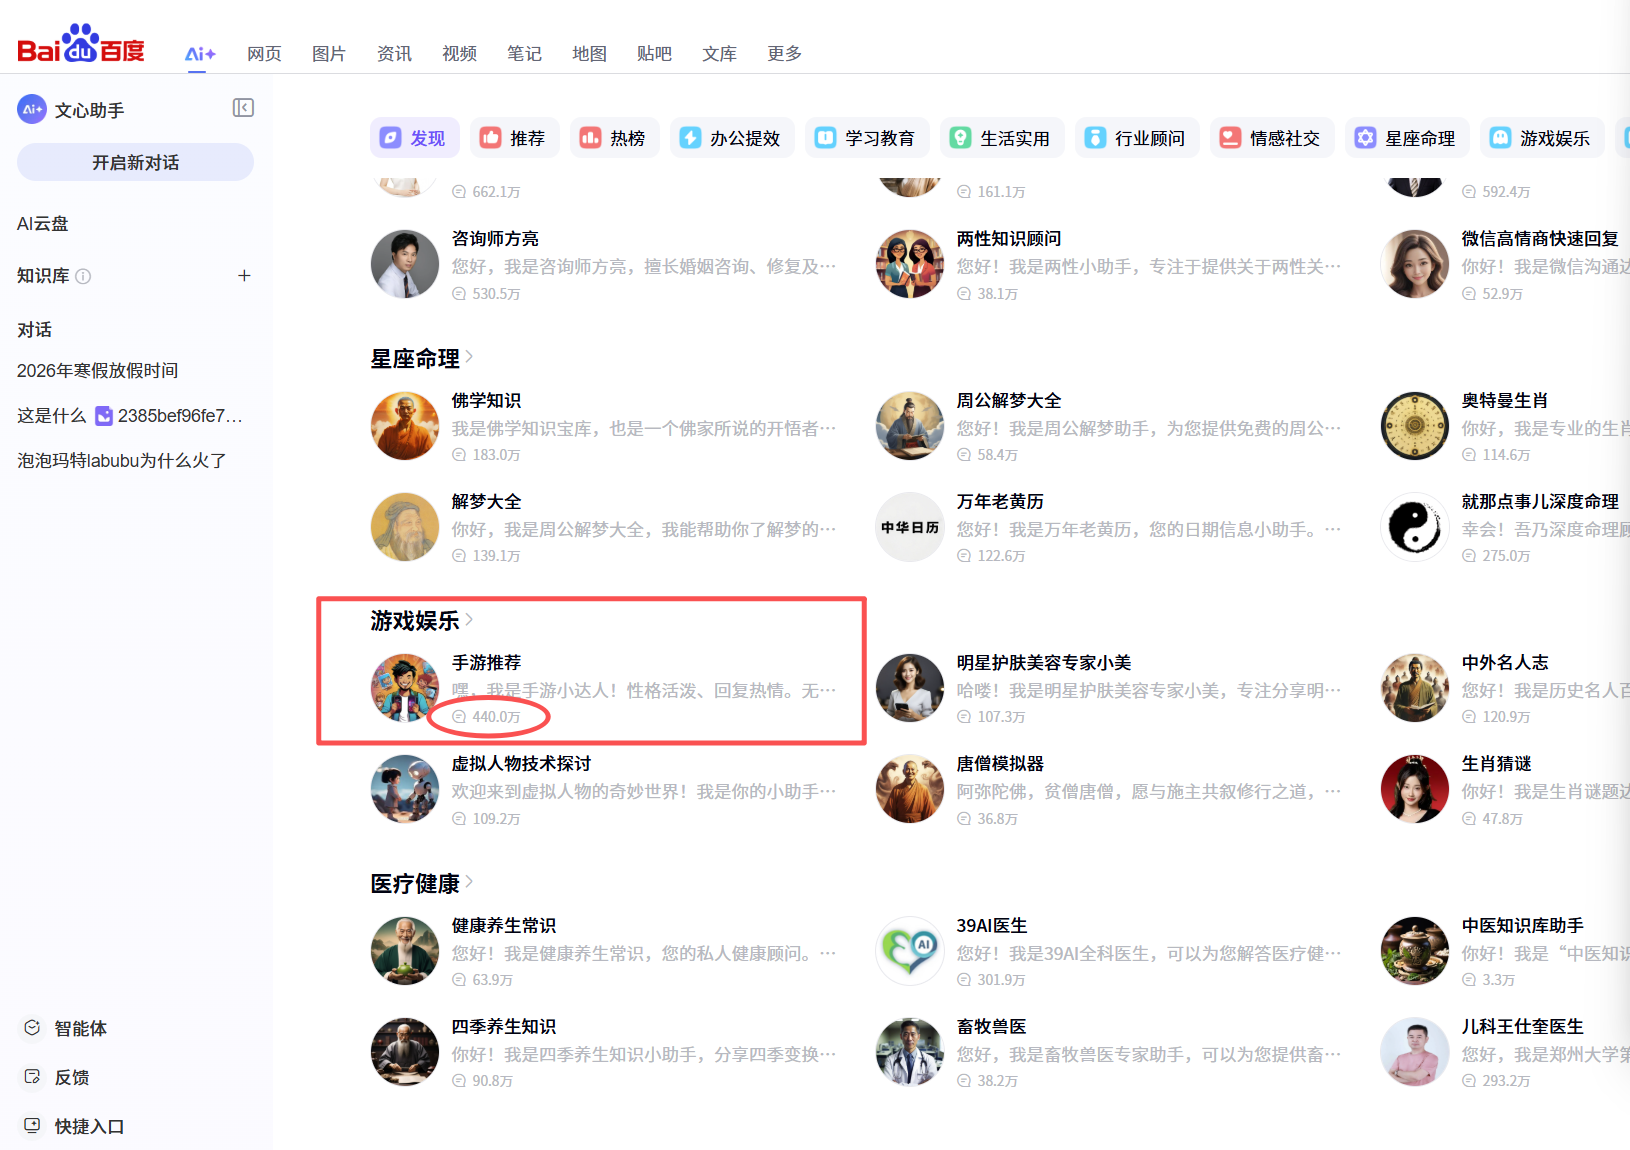Image resolution: width=1630 pixels, height=1150 pixels.
Task: Open the 手游推荐 agent link
Action: pyautogui.click(x=487, y=662)
